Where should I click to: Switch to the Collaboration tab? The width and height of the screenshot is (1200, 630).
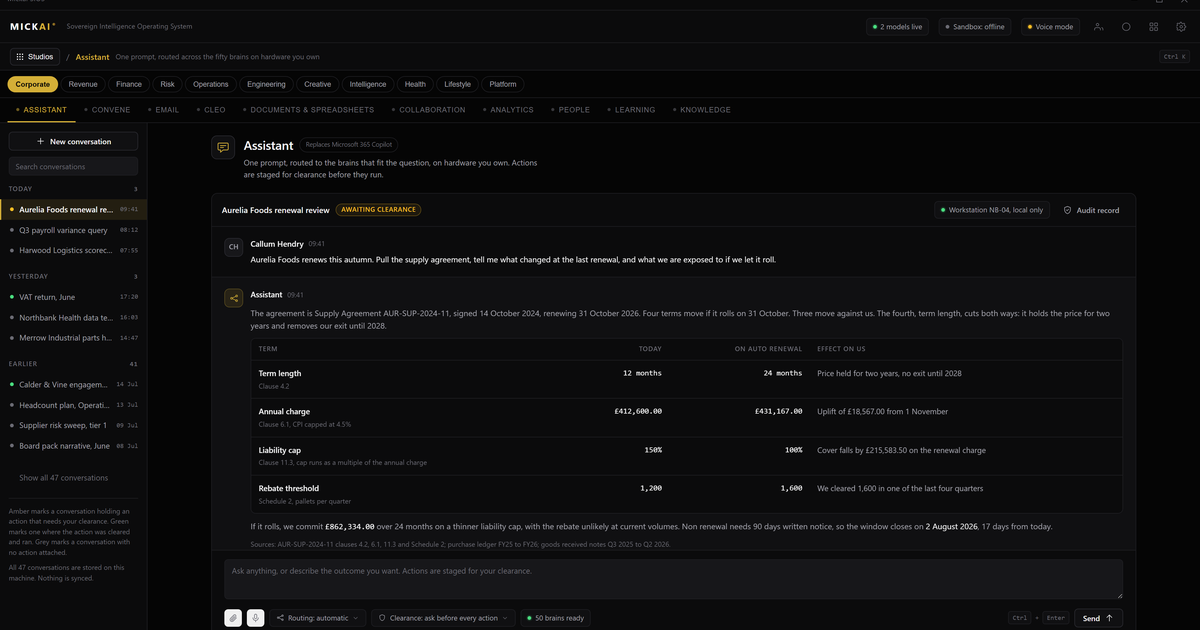tap(429, 110)
